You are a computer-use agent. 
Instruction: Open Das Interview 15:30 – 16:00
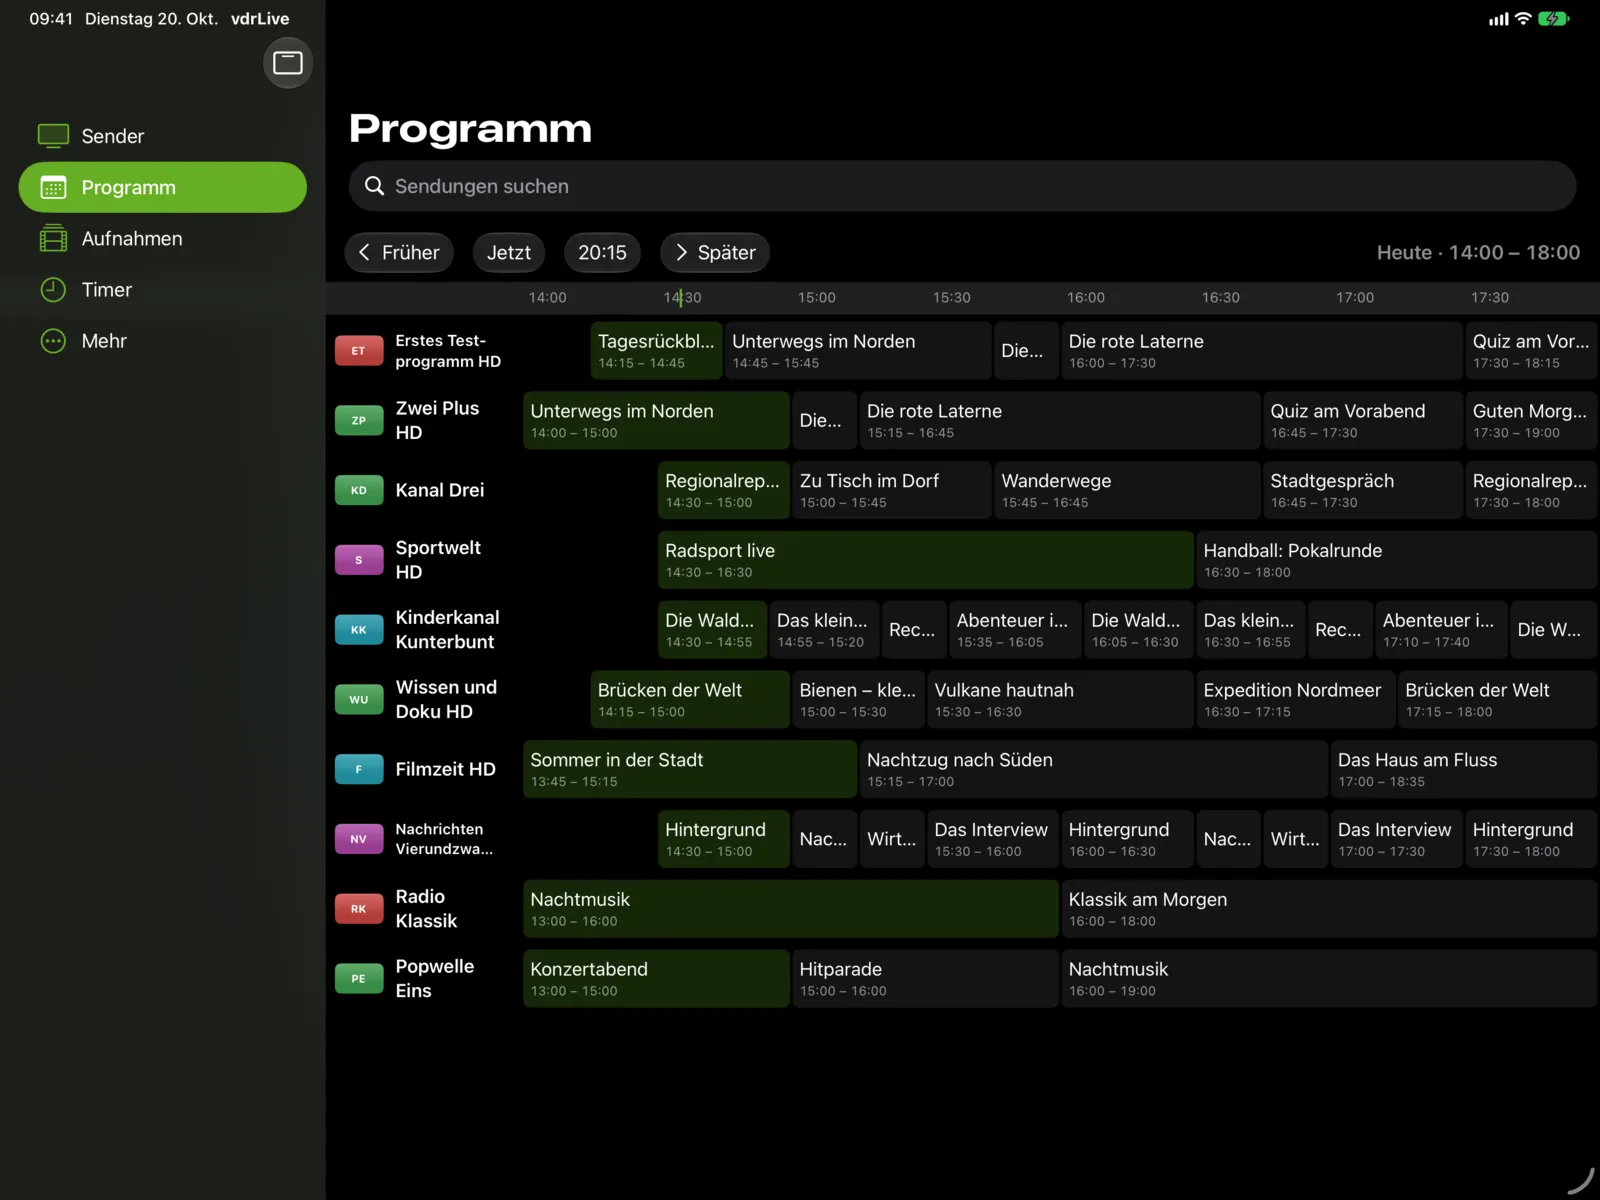coord(992,839)
